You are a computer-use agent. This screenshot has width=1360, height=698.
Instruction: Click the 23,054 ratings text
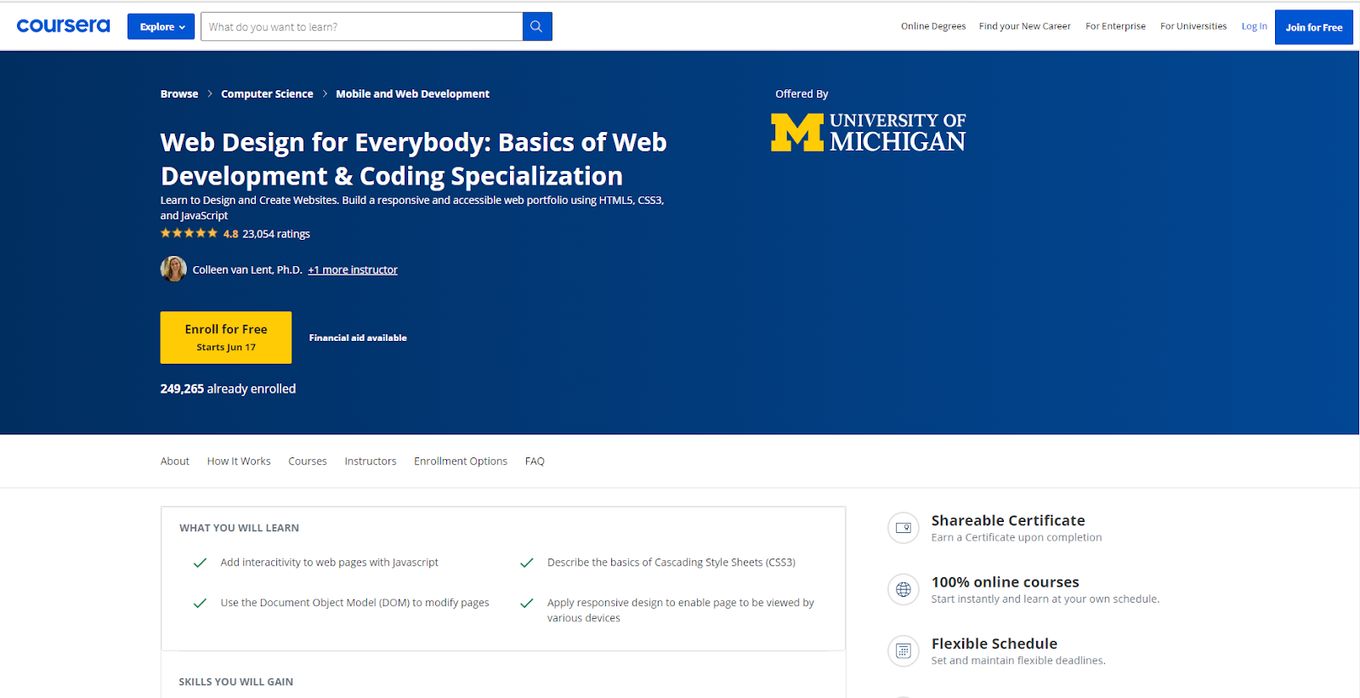(276, 234)
